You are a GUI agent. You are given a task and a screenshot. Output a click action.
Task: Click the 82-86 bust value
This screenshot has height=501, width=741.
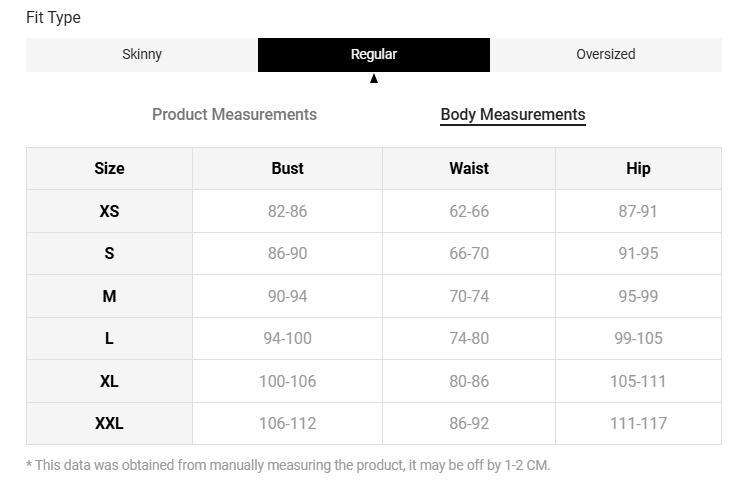[x=287, y=212]
